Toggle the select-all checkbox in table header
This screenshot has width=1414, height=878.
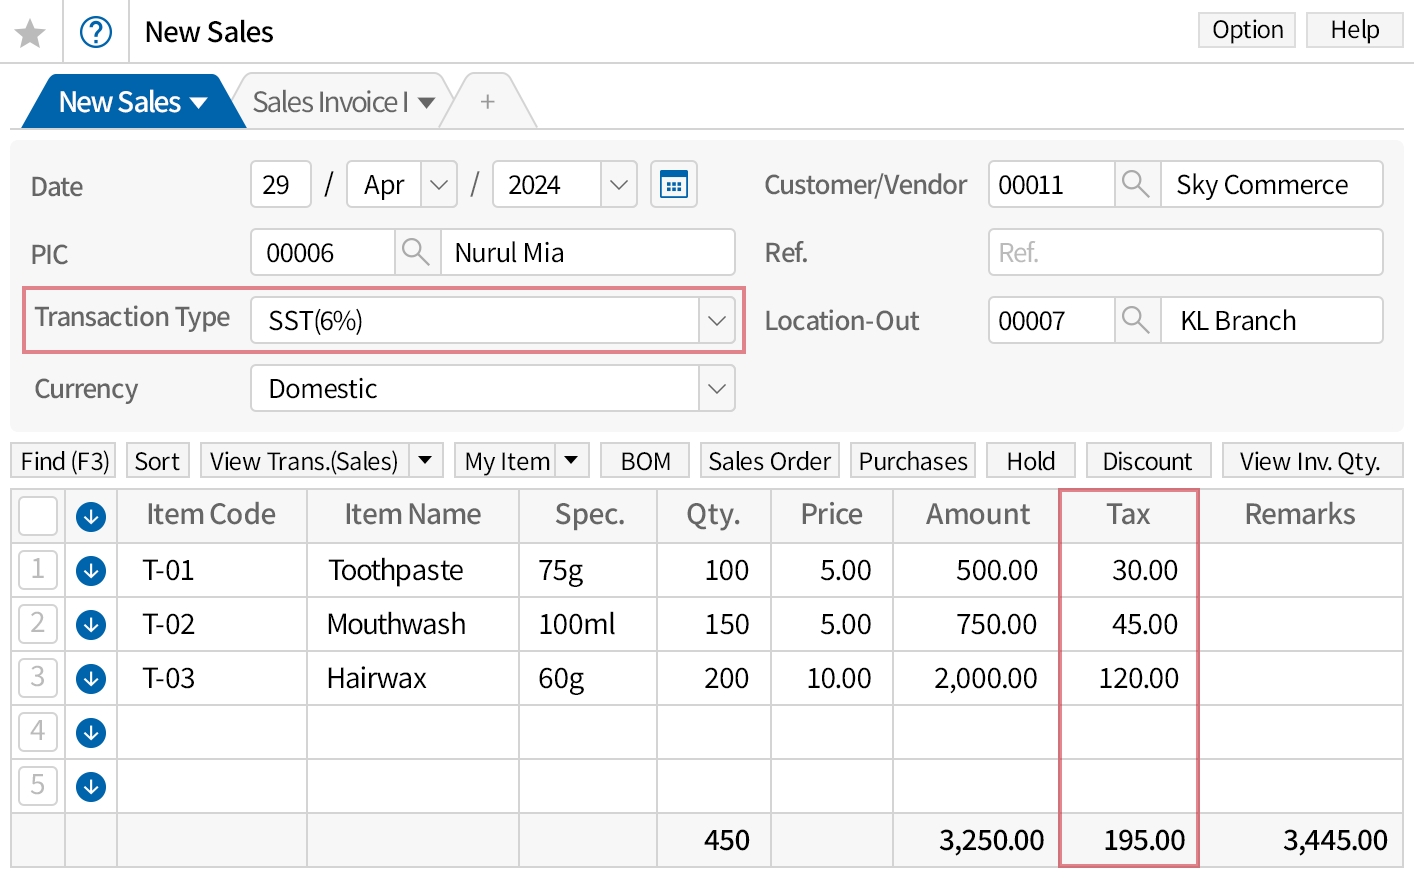coord(38,516)
